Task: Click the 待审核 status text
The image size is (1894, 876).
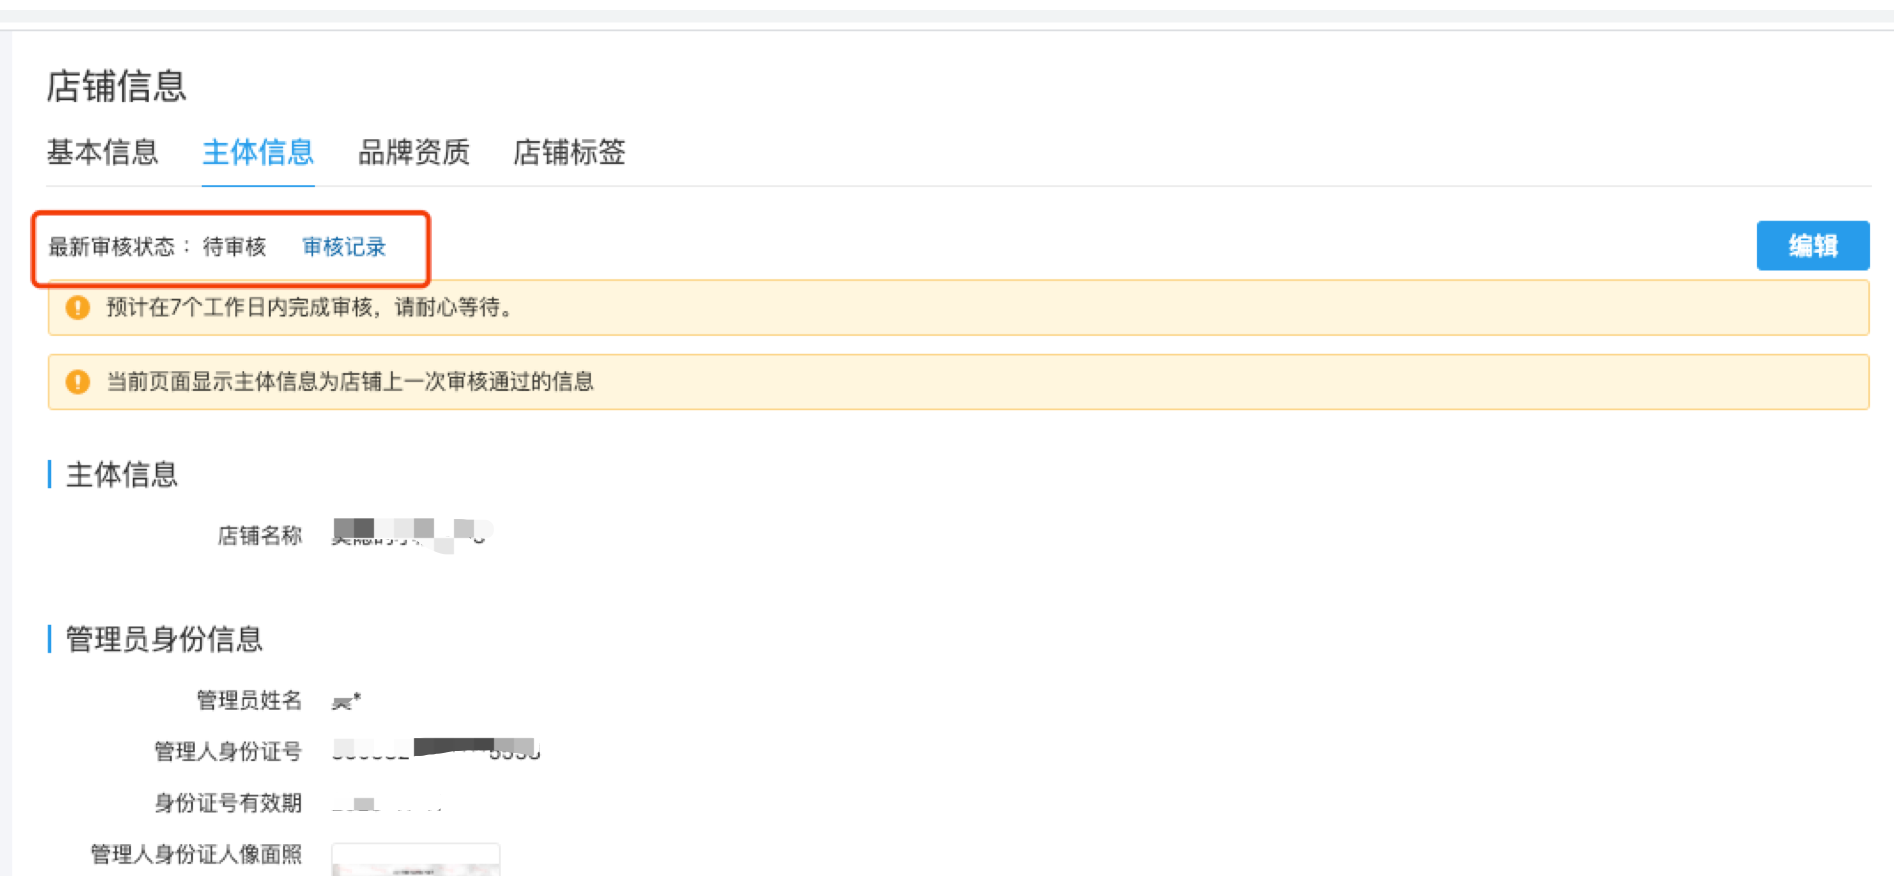Action: point(235,247)
